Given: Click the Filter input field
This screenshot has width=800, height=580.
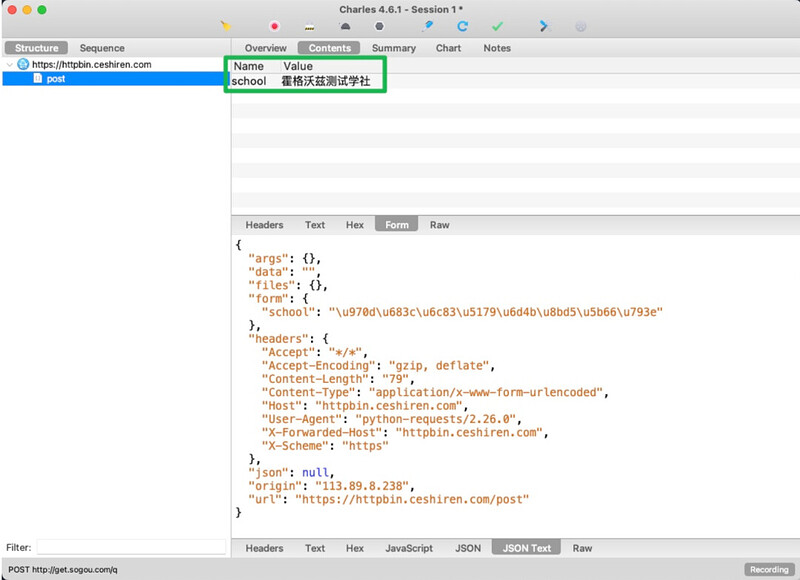Looking at the screenshot, I should tap(131, 547).
